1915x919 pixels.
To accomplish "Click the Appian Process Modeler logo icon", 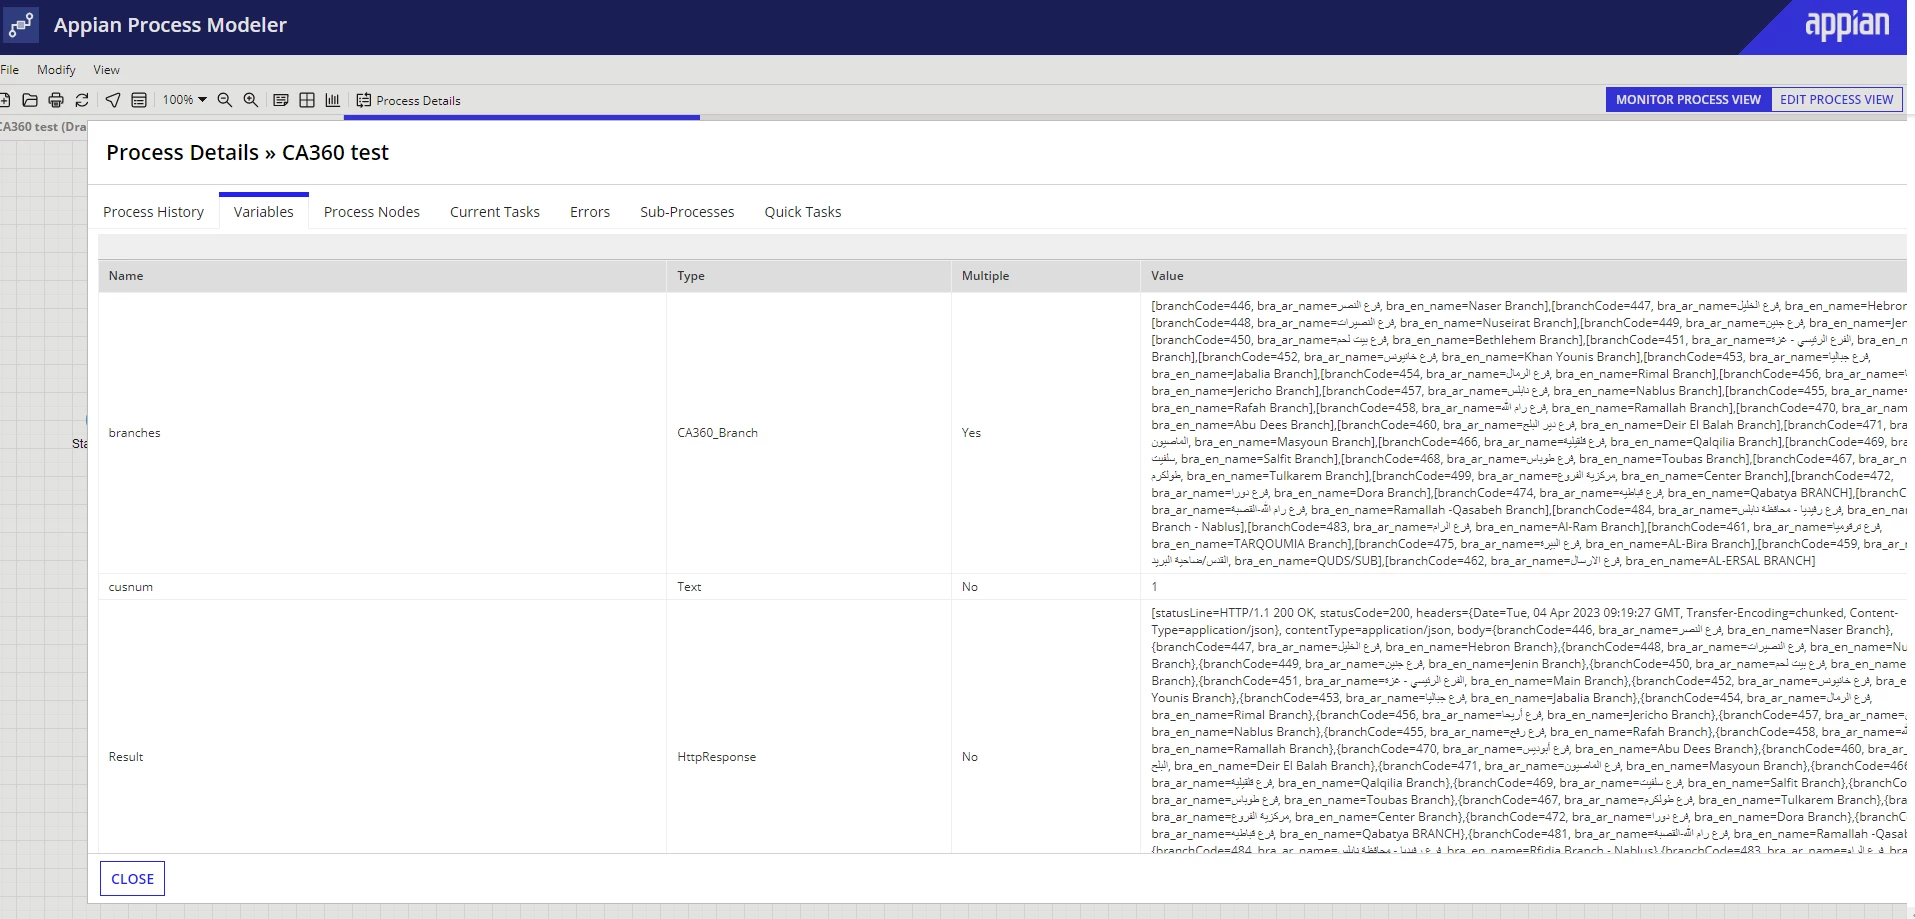I will click(21, 25).
